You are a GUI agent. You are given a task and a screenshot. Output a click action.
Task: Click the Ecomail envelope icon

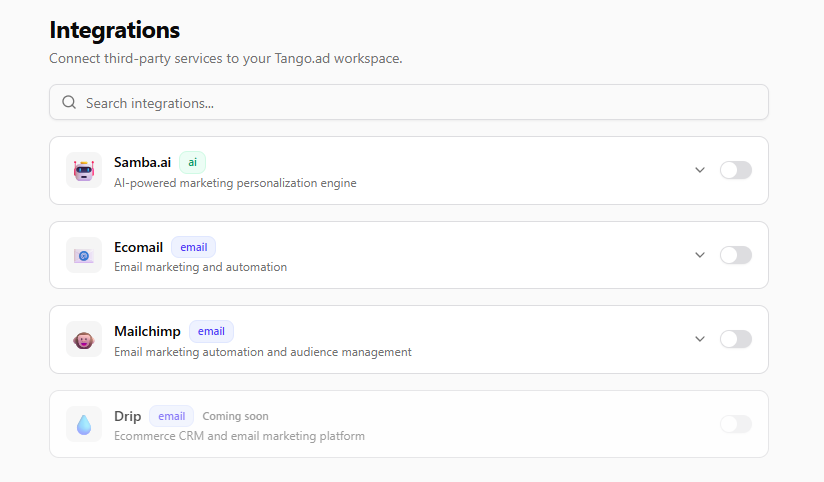point(84,255)
